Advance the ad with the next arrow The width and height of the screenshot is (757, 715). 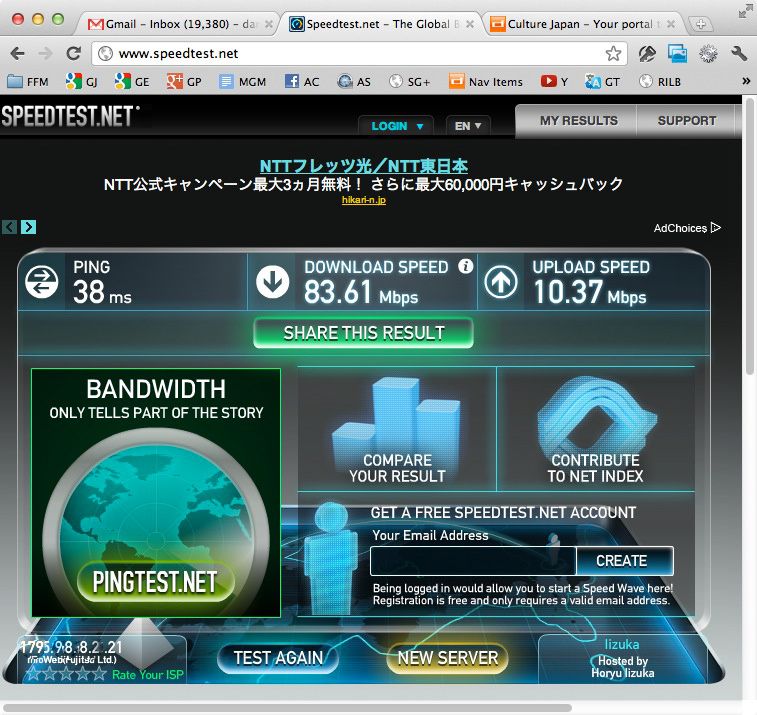[28, 227]
